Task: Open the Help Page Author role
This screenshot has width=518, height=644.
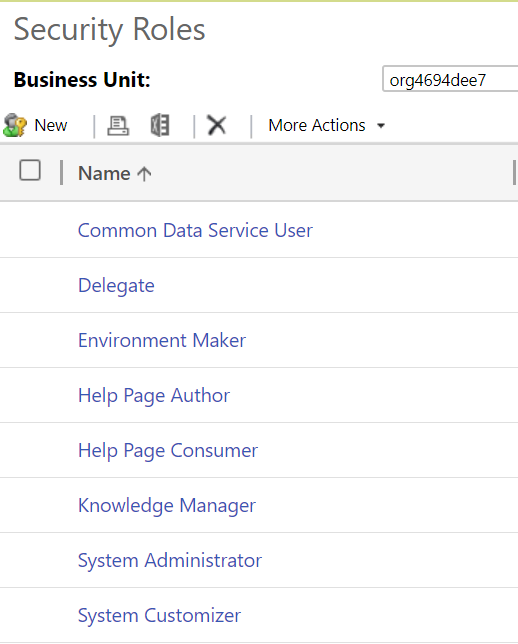Action: [154, 396]
